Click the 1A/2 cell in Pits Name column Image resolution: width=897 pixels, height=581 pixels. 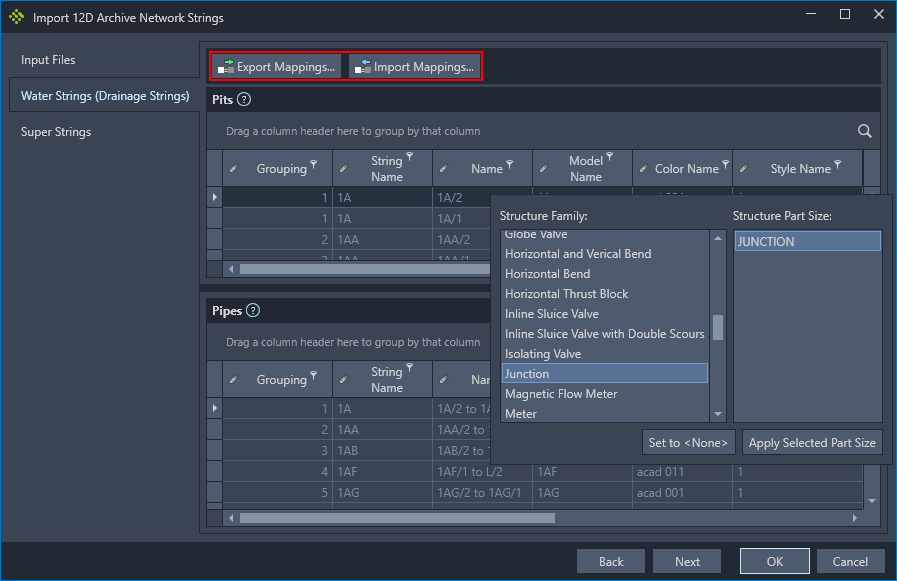pyautogui.click(x=482, y=197)
